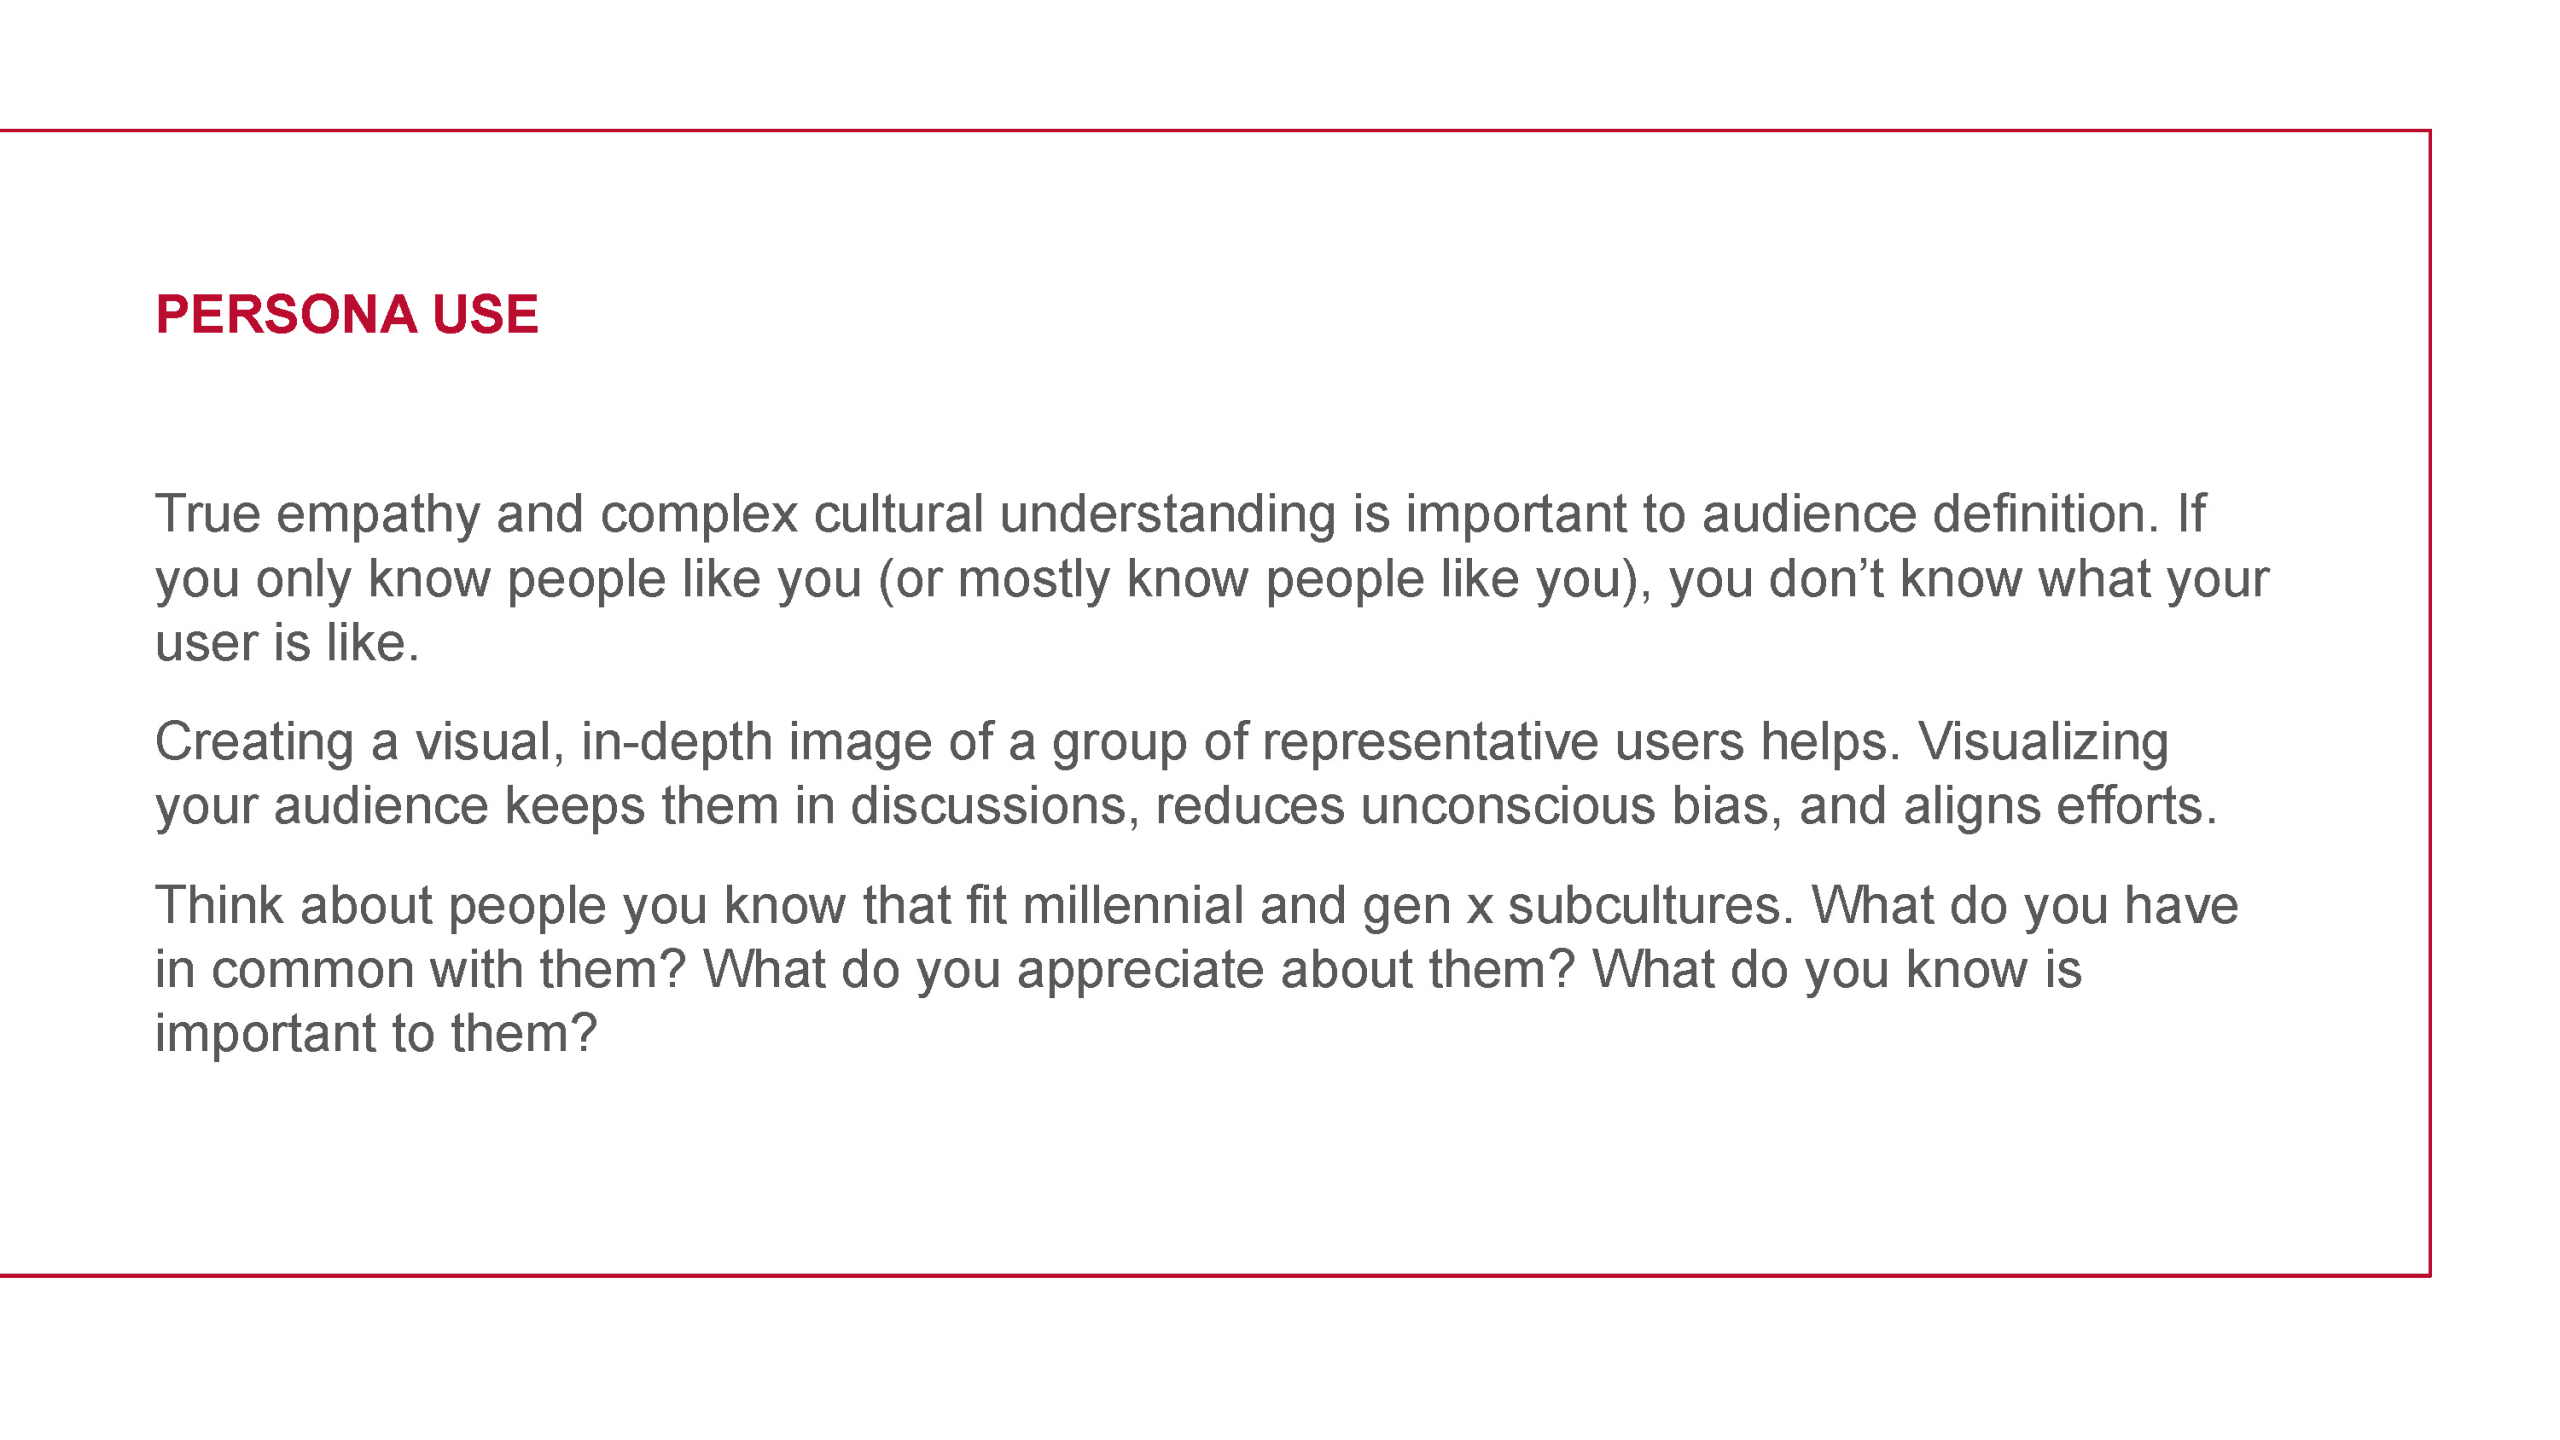
Task: Click the words 'aligns efforts'
Action: (x=2059, y=806)
